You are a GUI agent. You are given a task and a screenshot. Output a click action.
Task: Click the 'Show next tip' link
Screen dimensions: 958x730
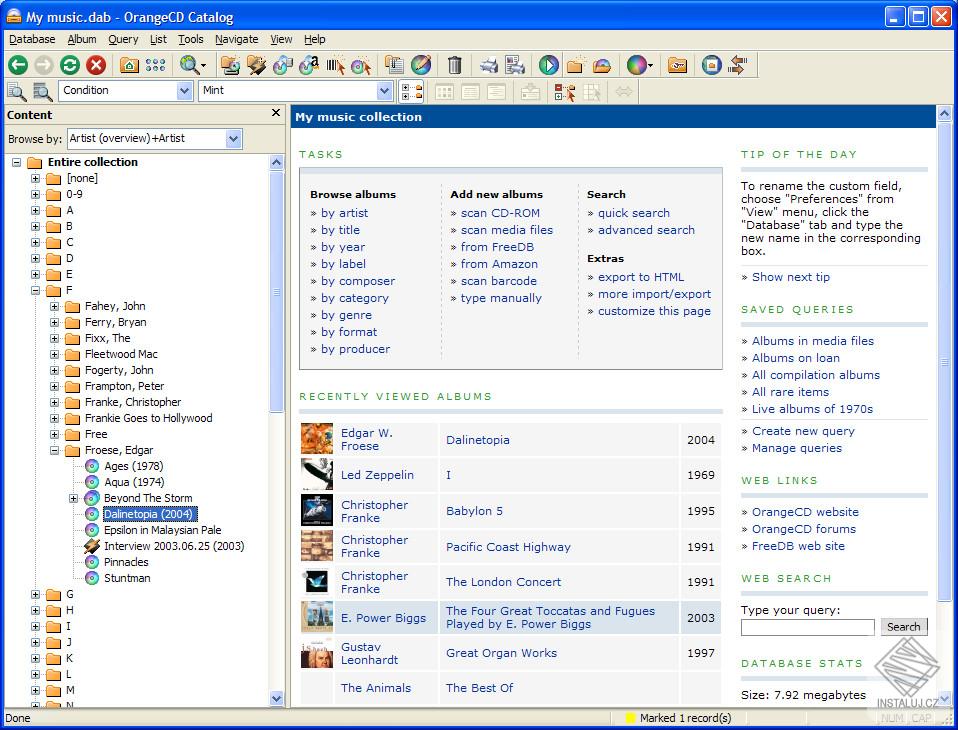click(790, 277)
